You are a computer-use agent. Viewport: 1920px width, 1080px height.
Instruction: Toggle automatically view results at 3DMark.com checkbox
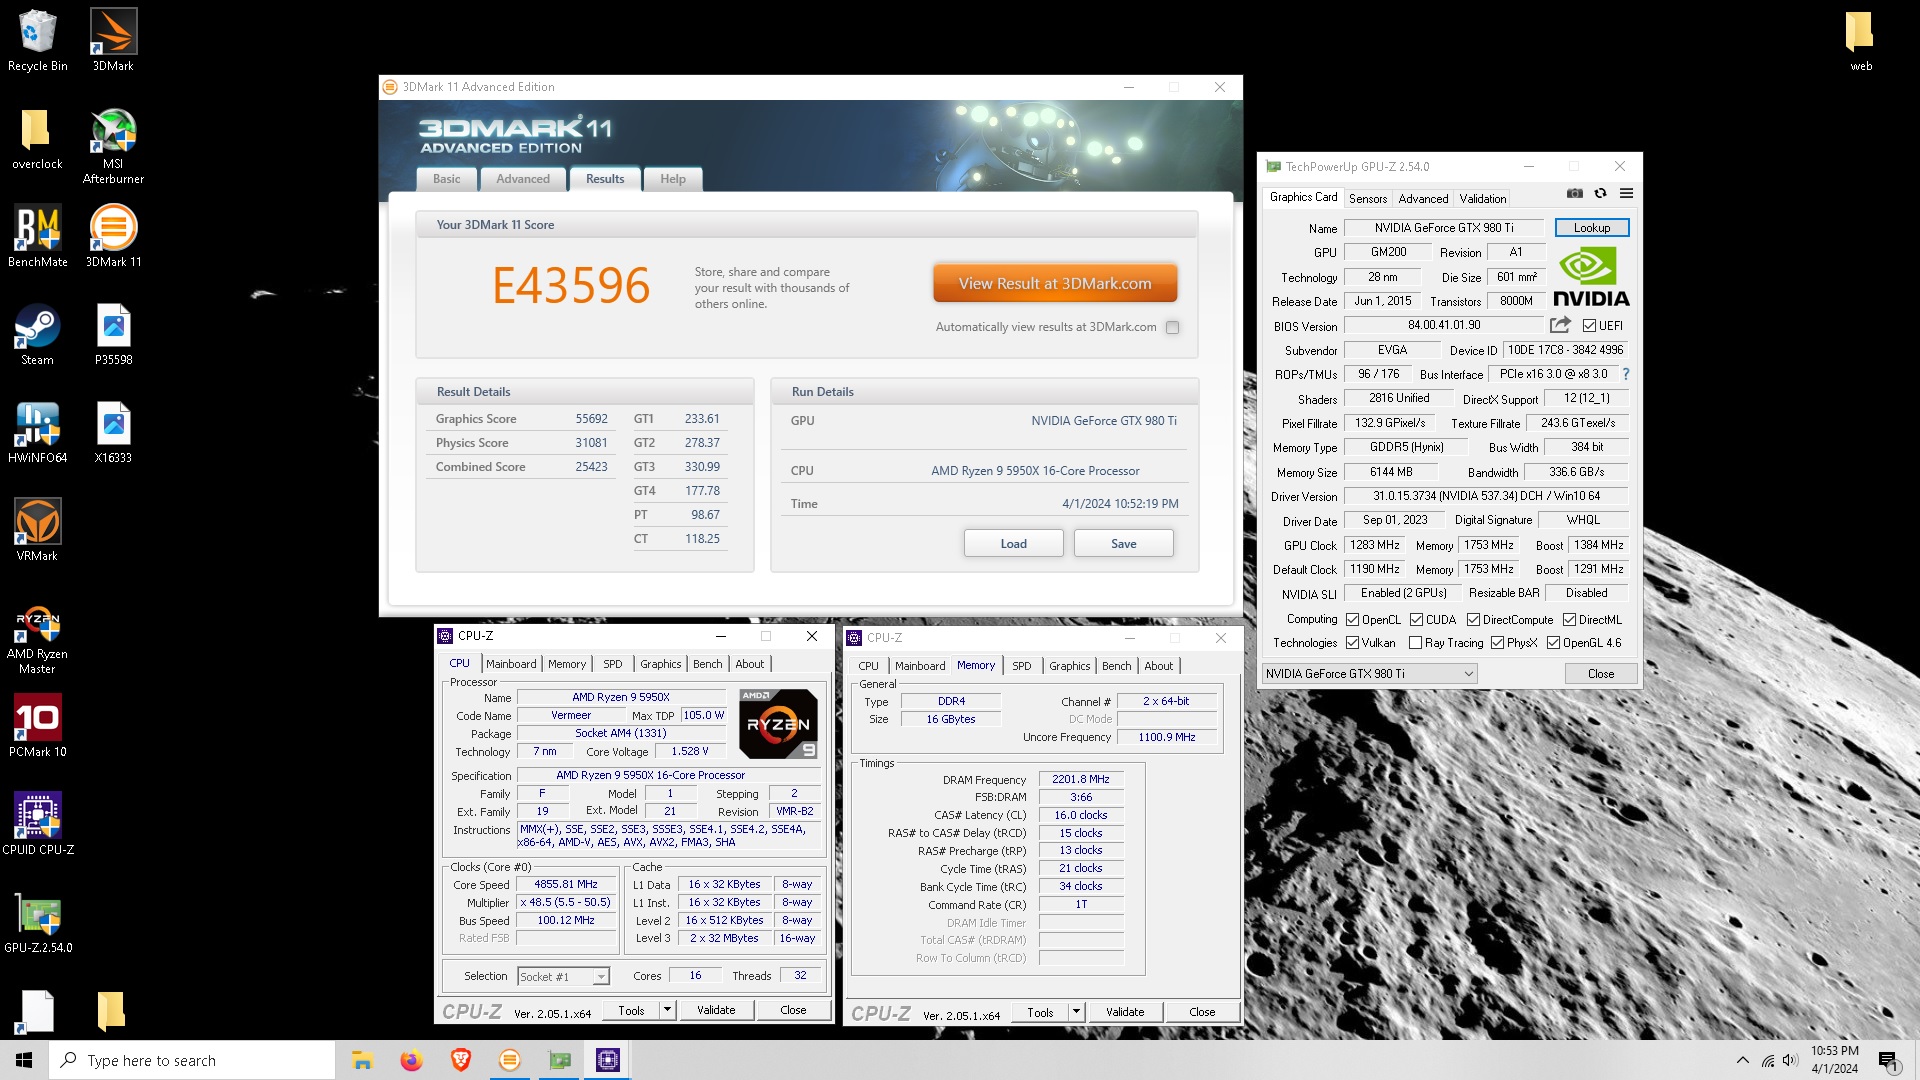[x=1173, y=327]
